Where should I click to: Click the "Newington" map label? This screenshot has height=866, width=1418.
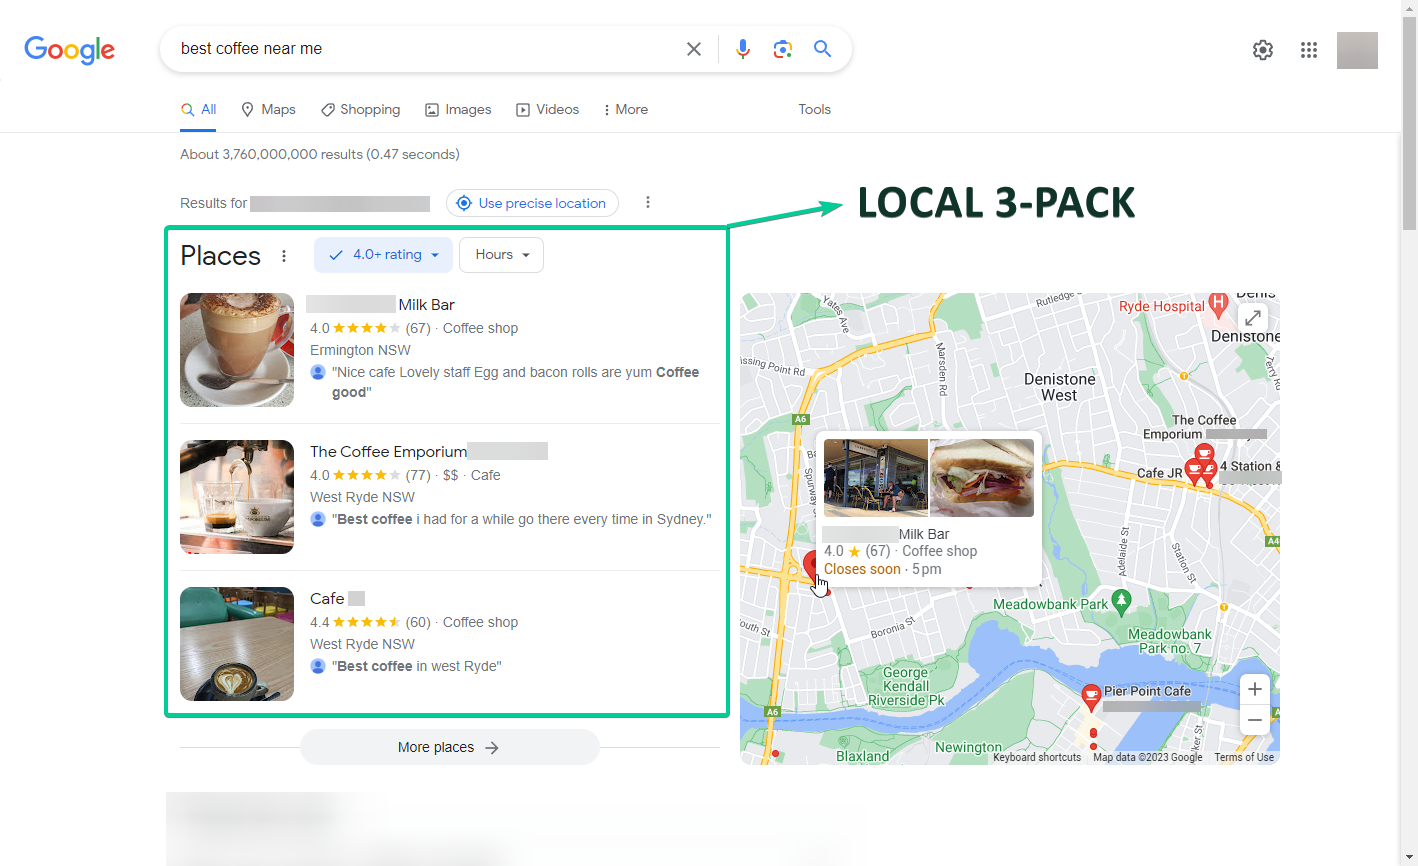click(968, 747)
